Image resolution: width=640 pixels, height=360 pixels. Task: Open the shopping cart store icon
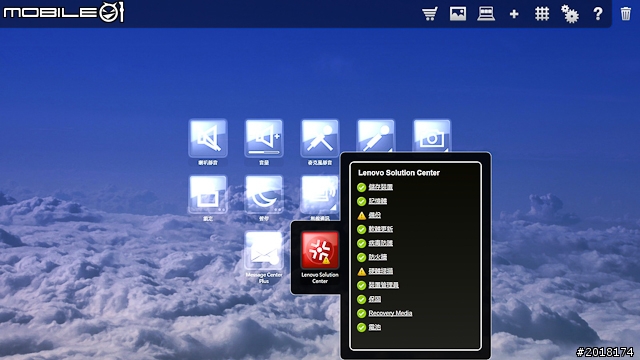coord(430,14)
